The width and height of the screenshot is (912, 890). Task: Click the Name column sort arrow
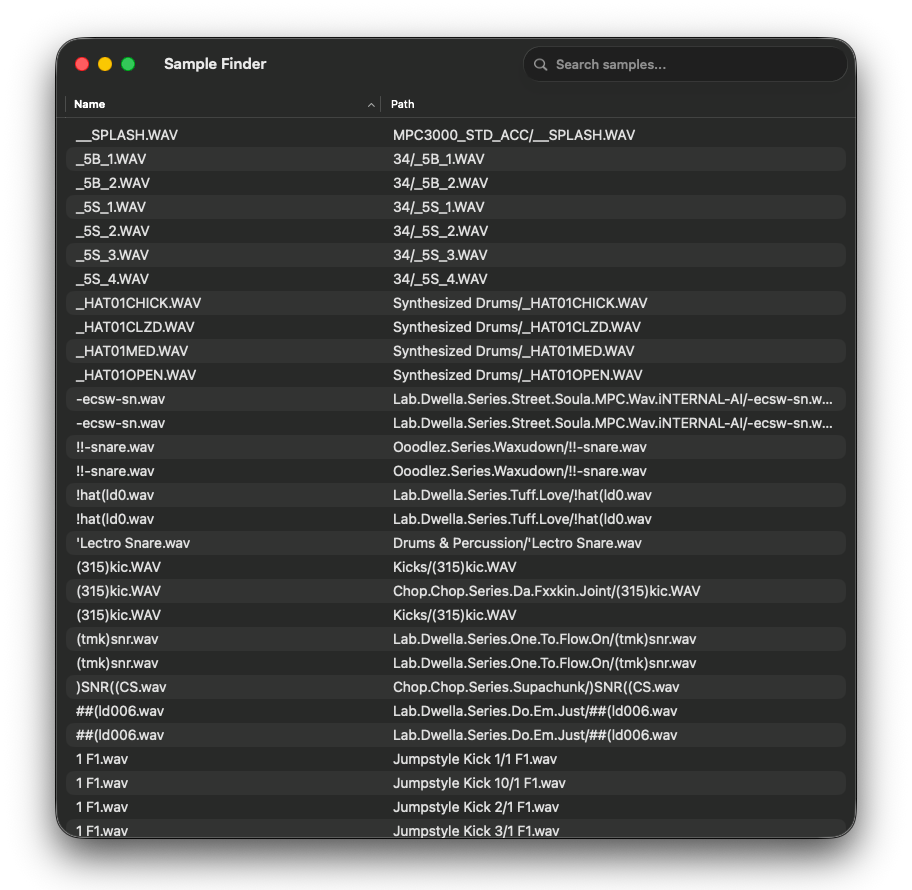(x=371, y=105)
